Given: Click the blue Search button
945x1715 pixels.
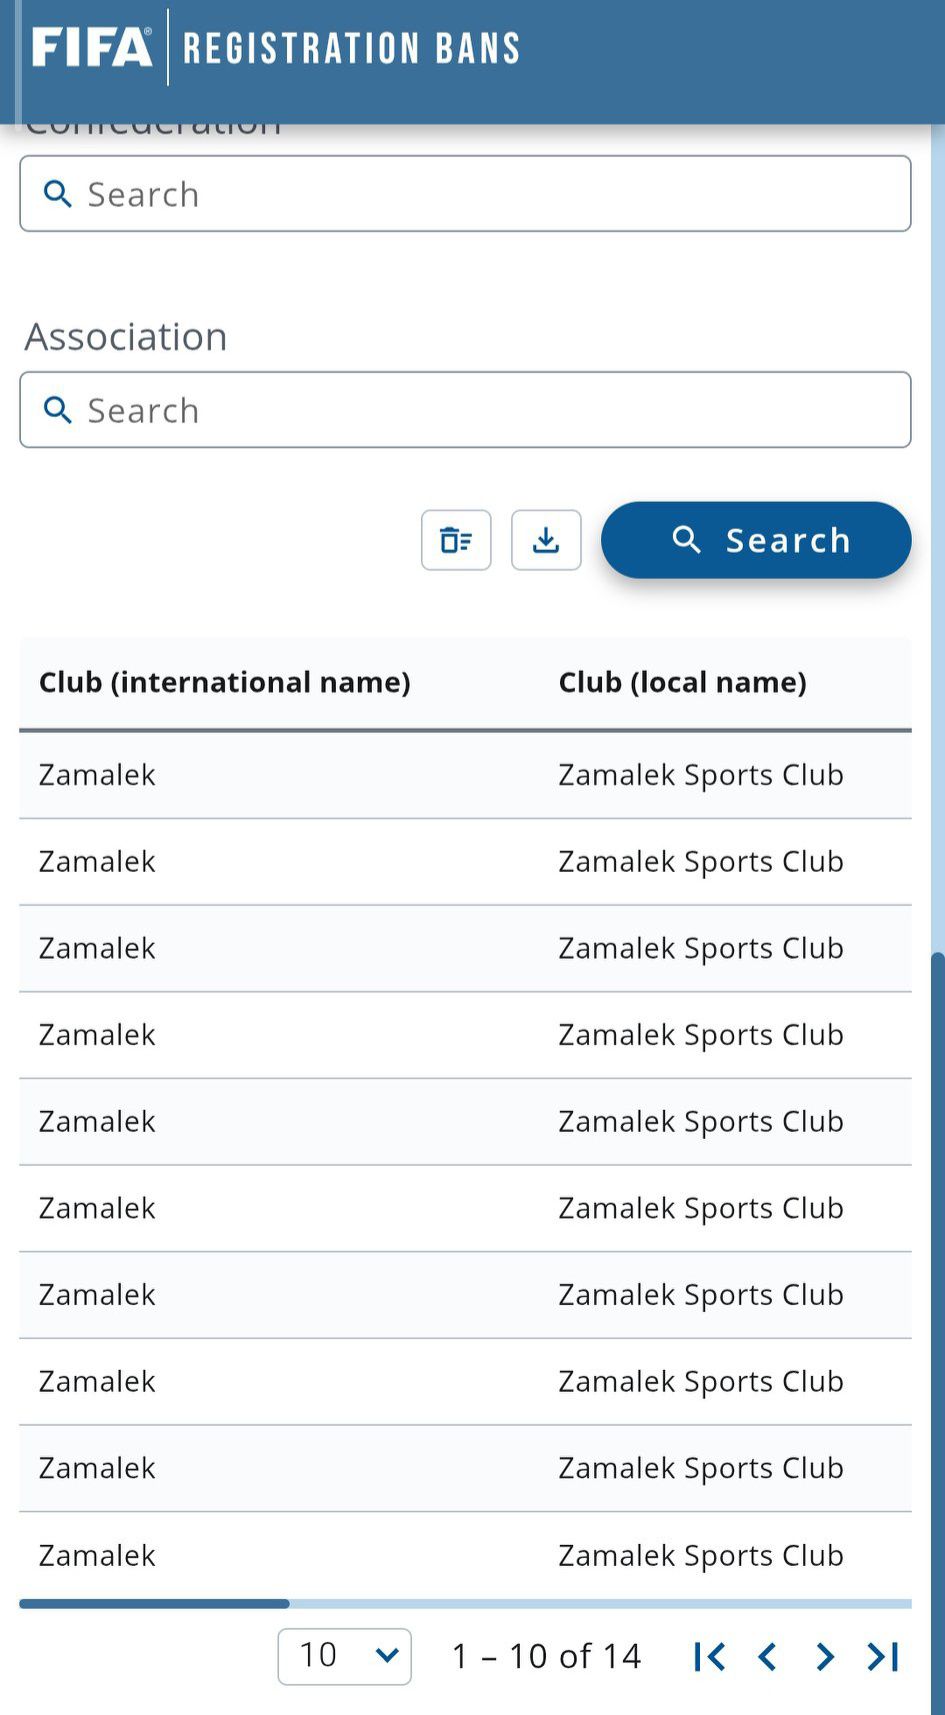Looking at the screenshot, I should click(x=756, y=540).
